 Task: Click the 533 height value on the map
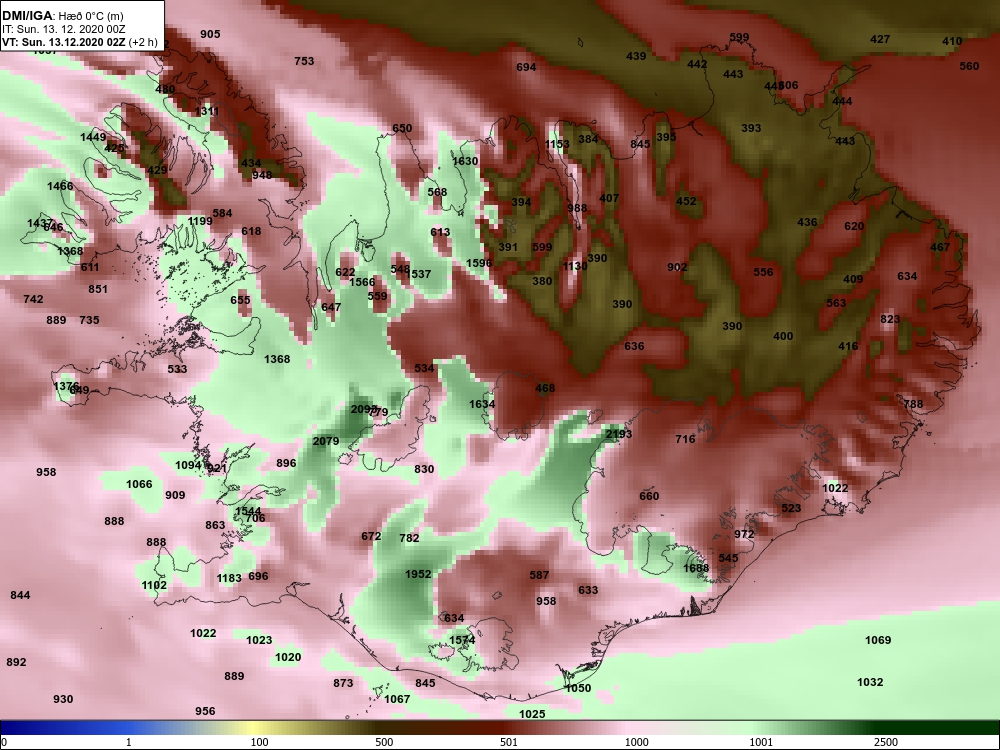(177, 369)
